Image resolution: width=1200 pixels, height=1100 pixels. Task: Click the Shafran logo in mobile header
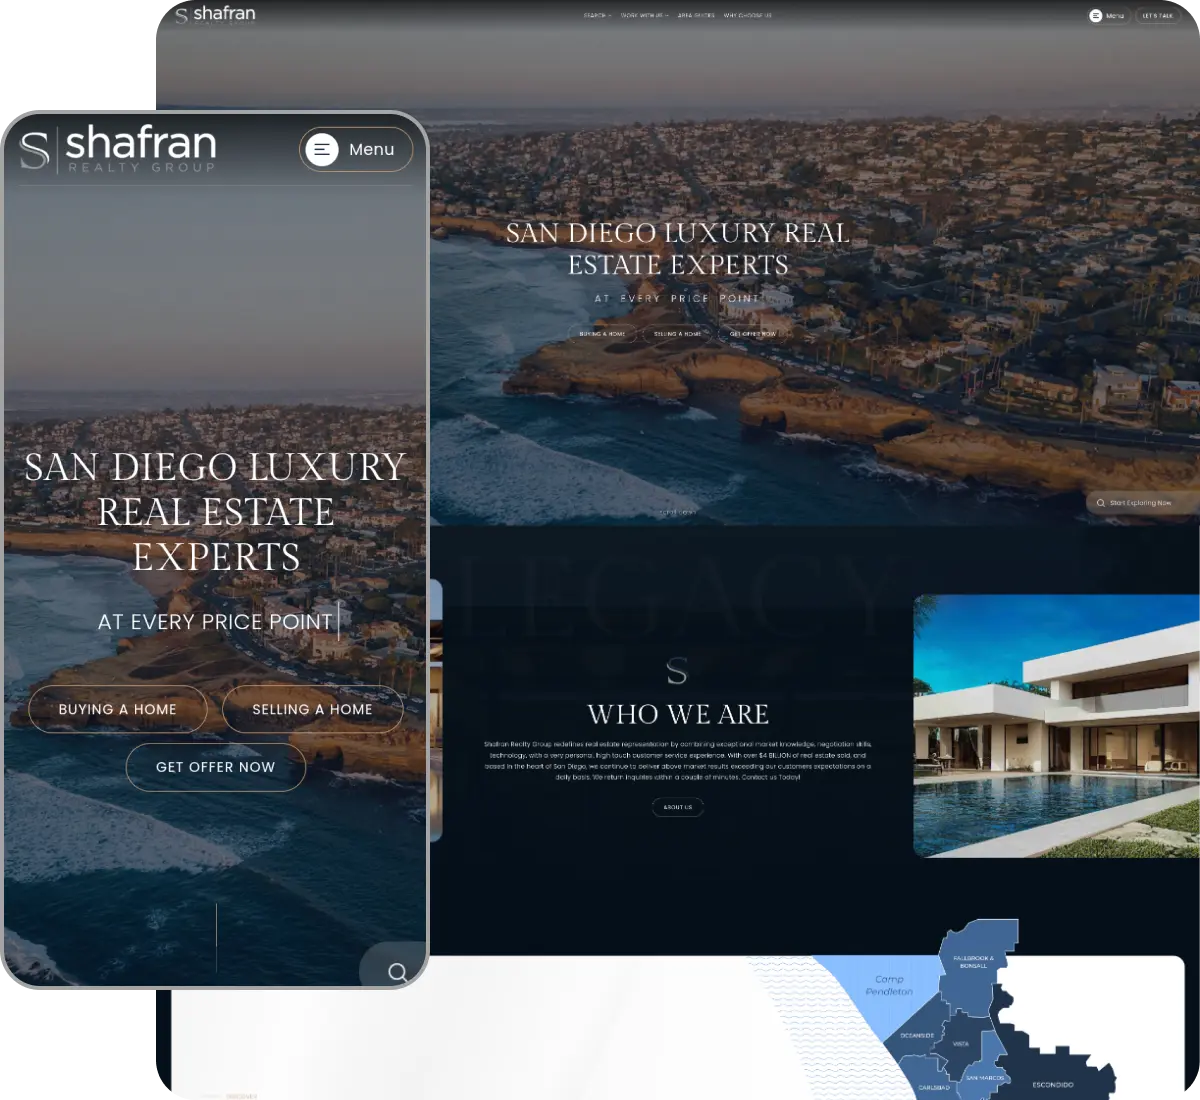(x=118, y=149)
